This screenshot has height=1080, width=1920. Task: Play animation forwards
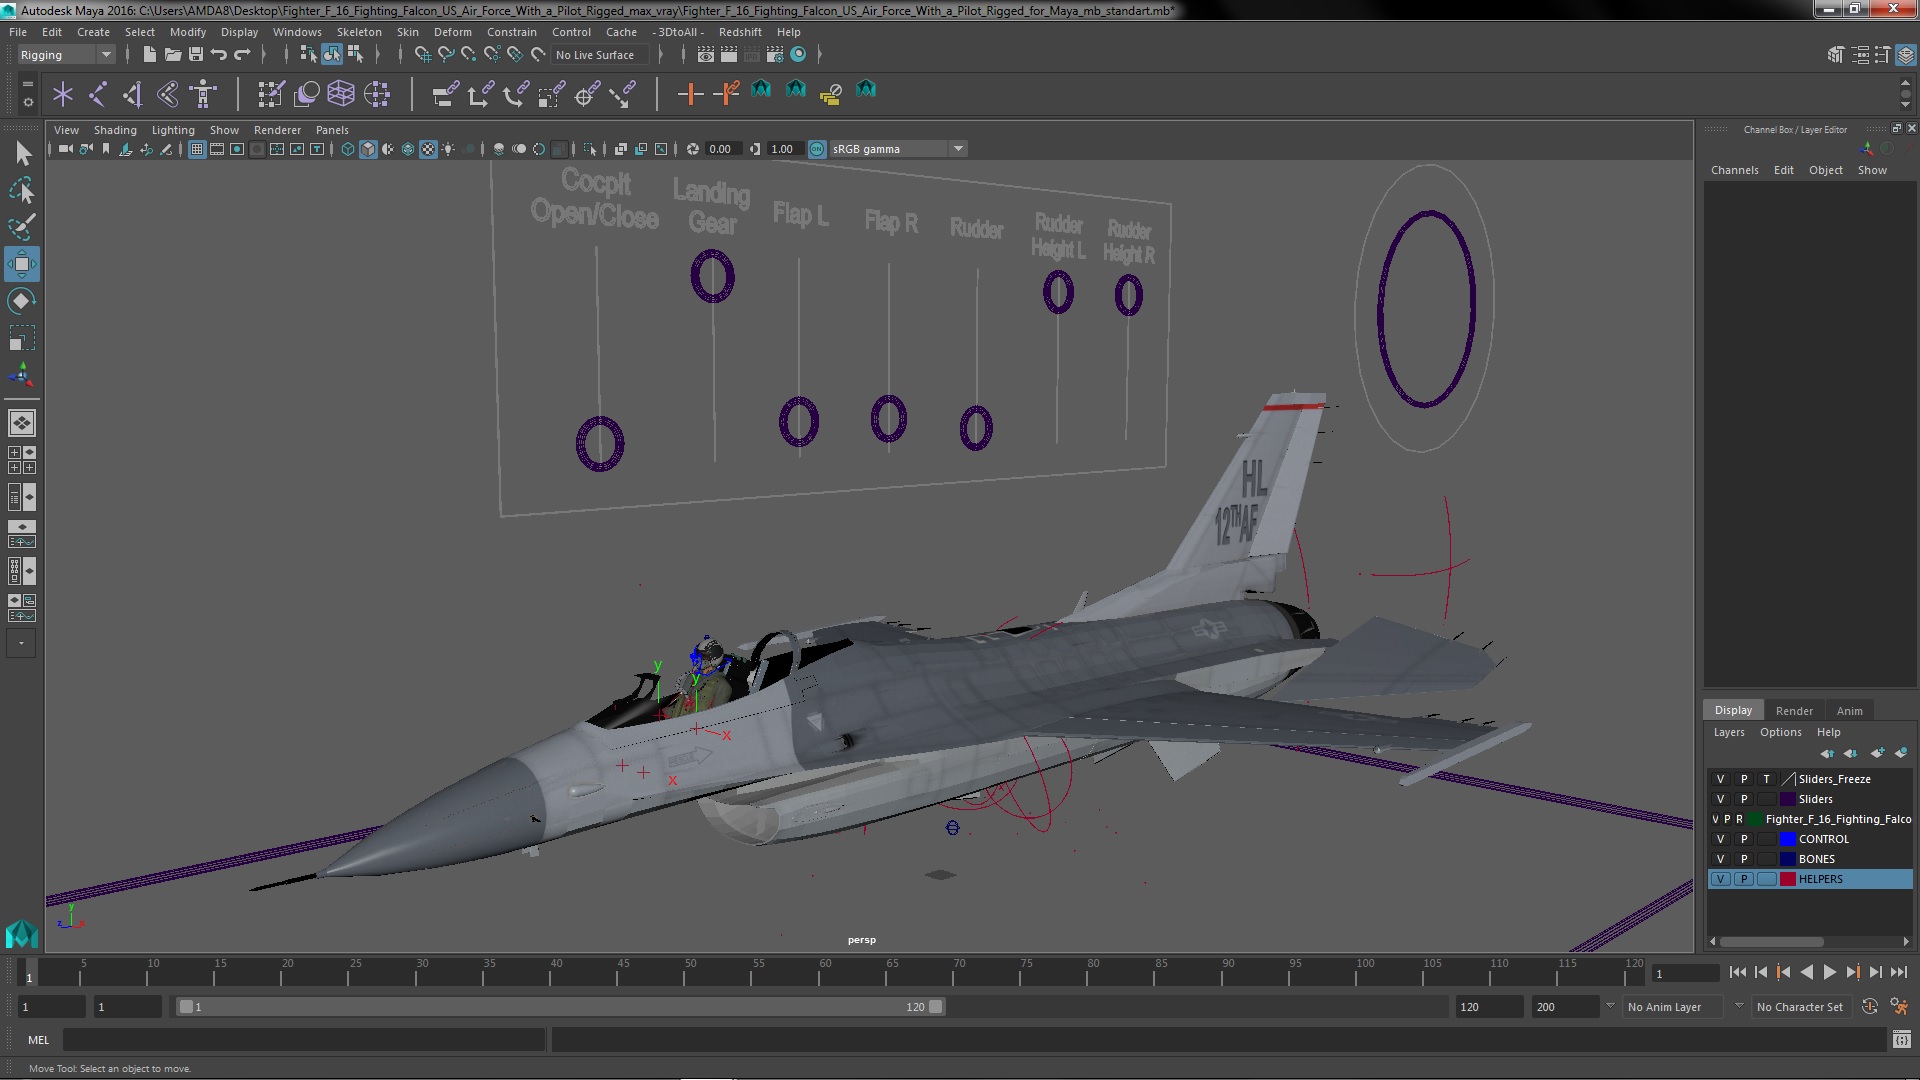coord(1829,972)
